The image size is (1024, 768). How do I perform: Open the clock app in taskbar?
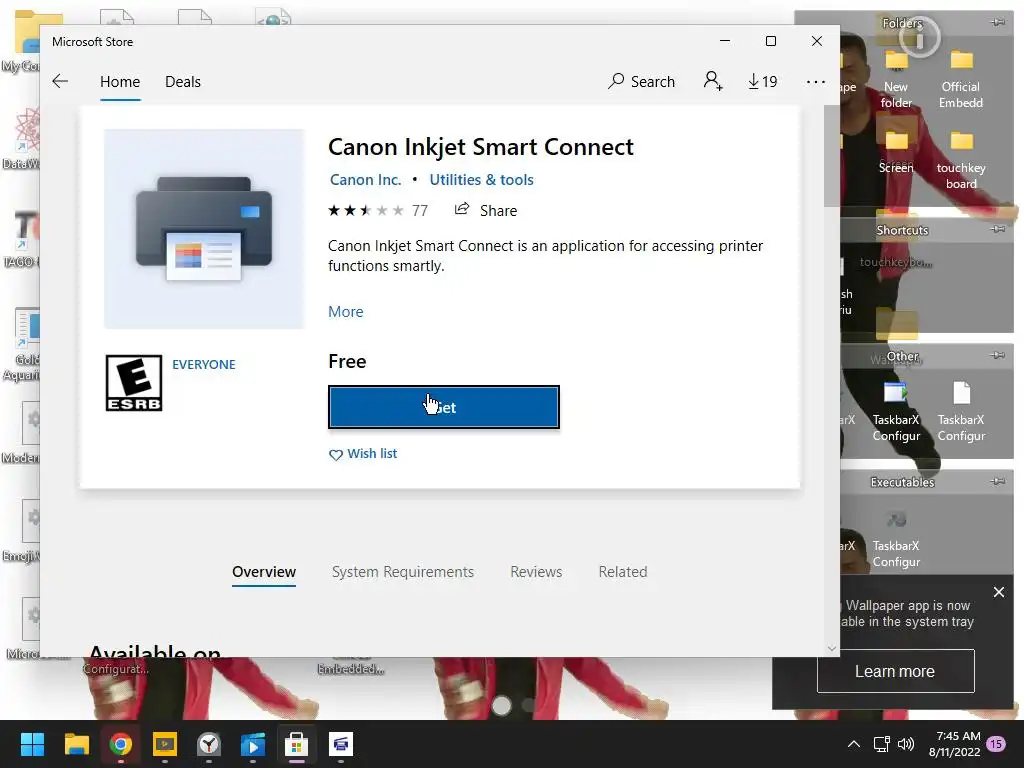[x=208, y=744]
